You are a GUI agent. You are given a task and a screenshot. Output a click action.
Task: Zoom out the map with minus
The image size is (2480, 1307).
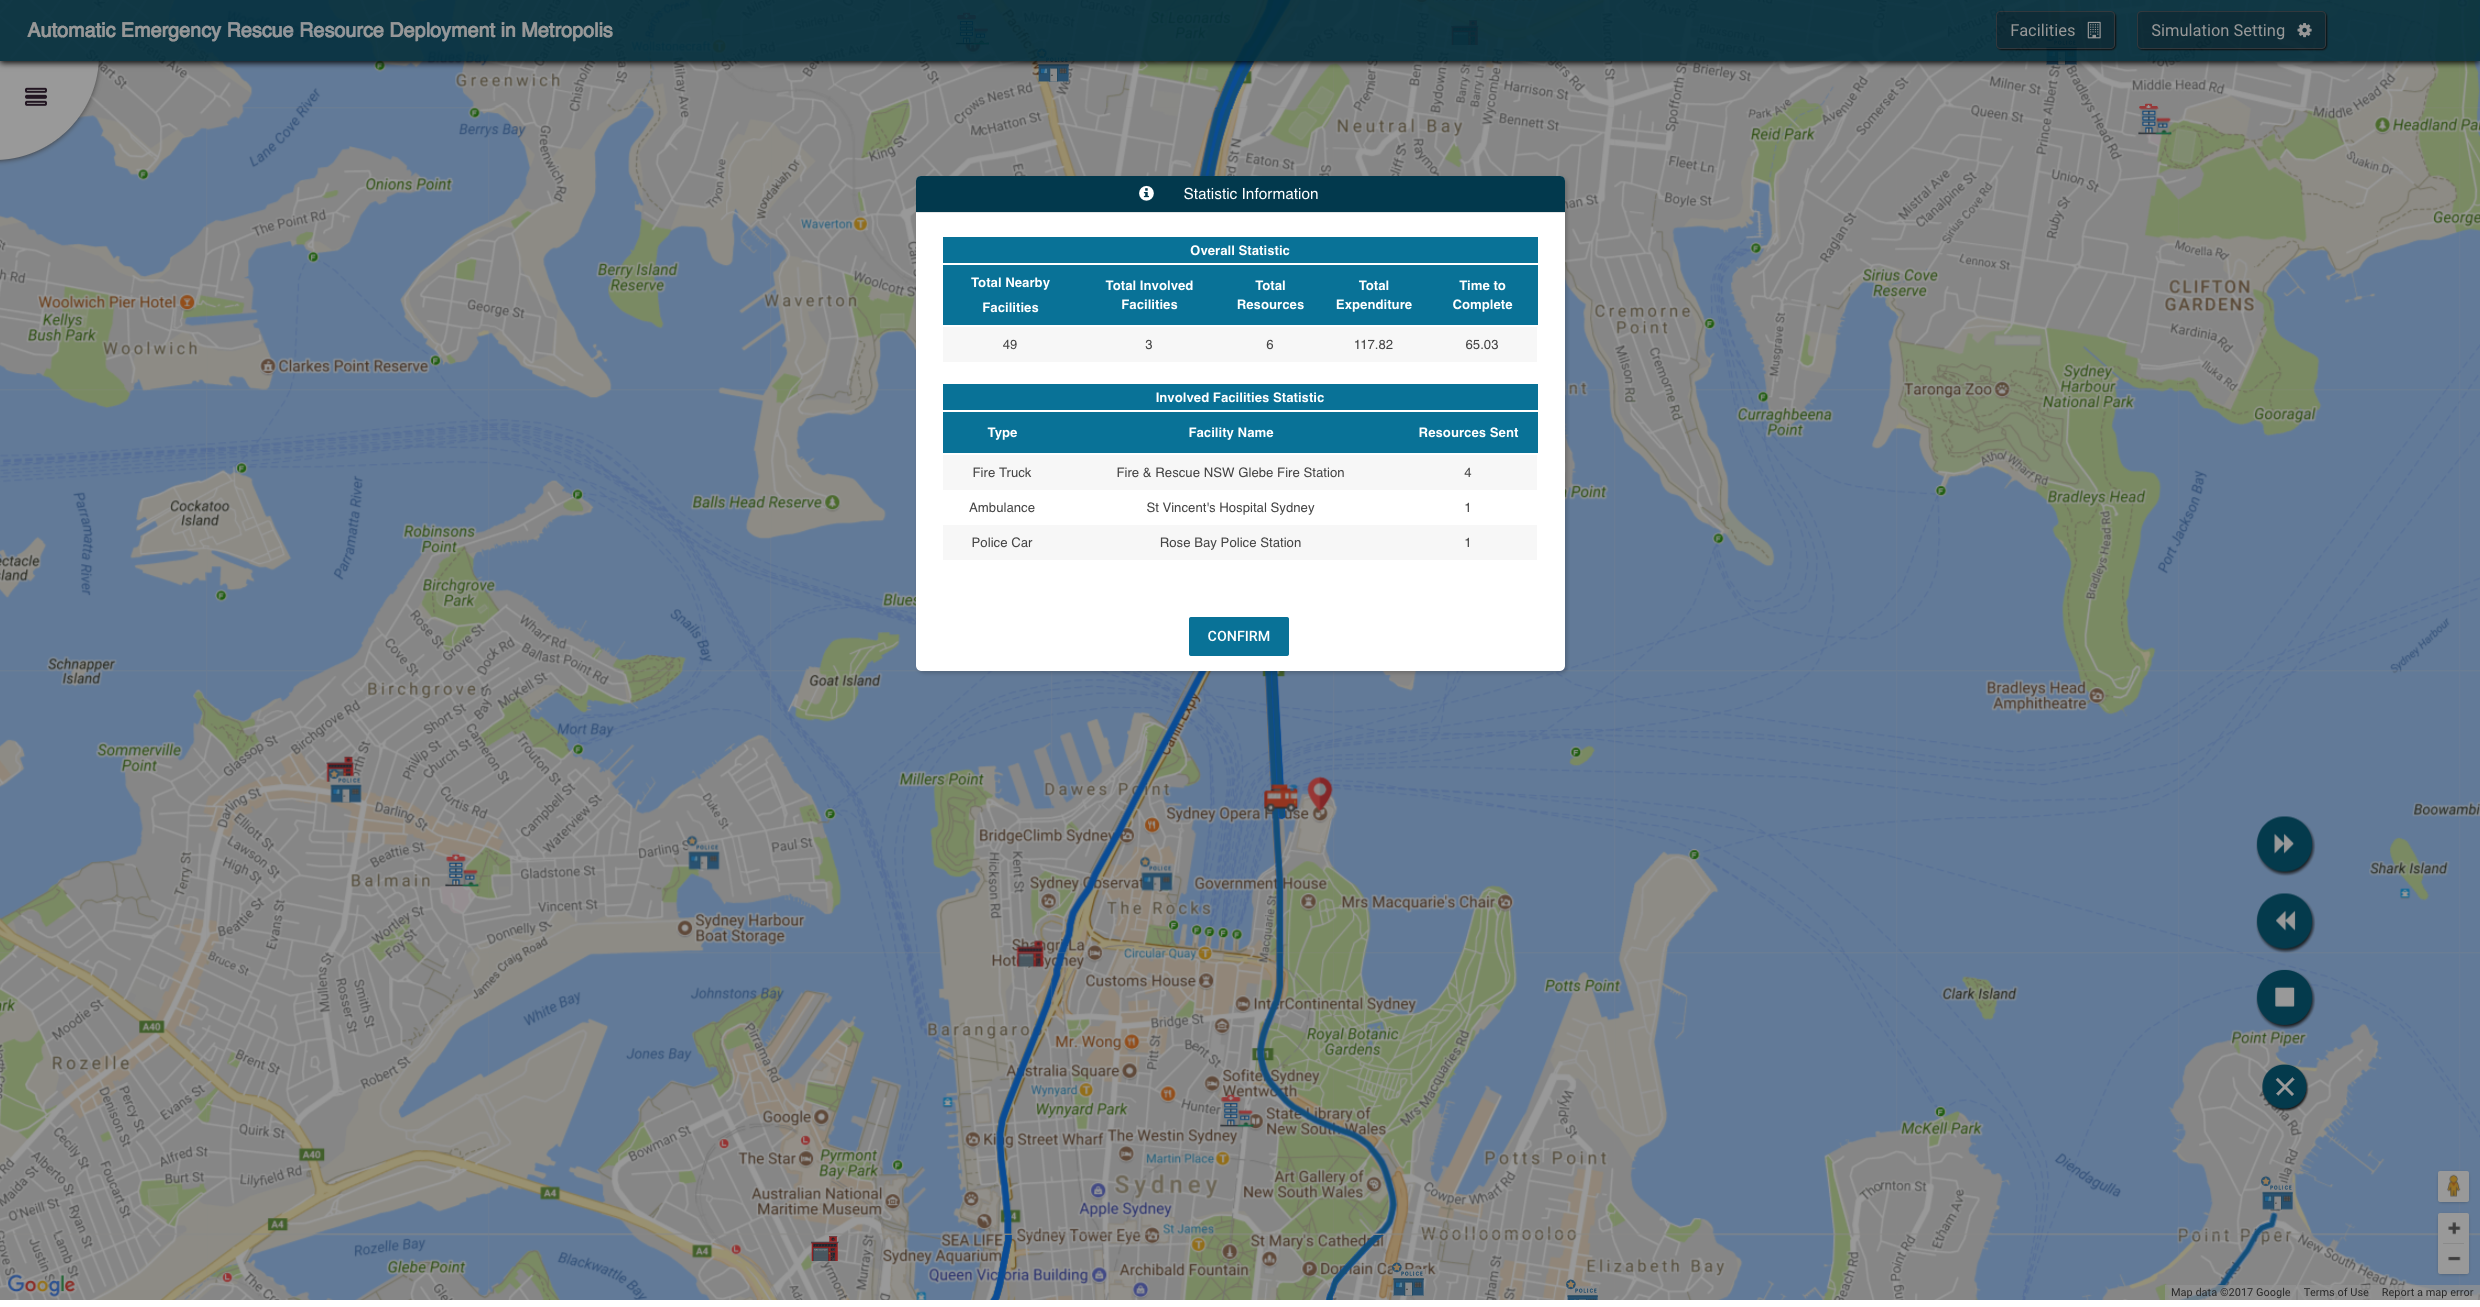(2453, 1259)
